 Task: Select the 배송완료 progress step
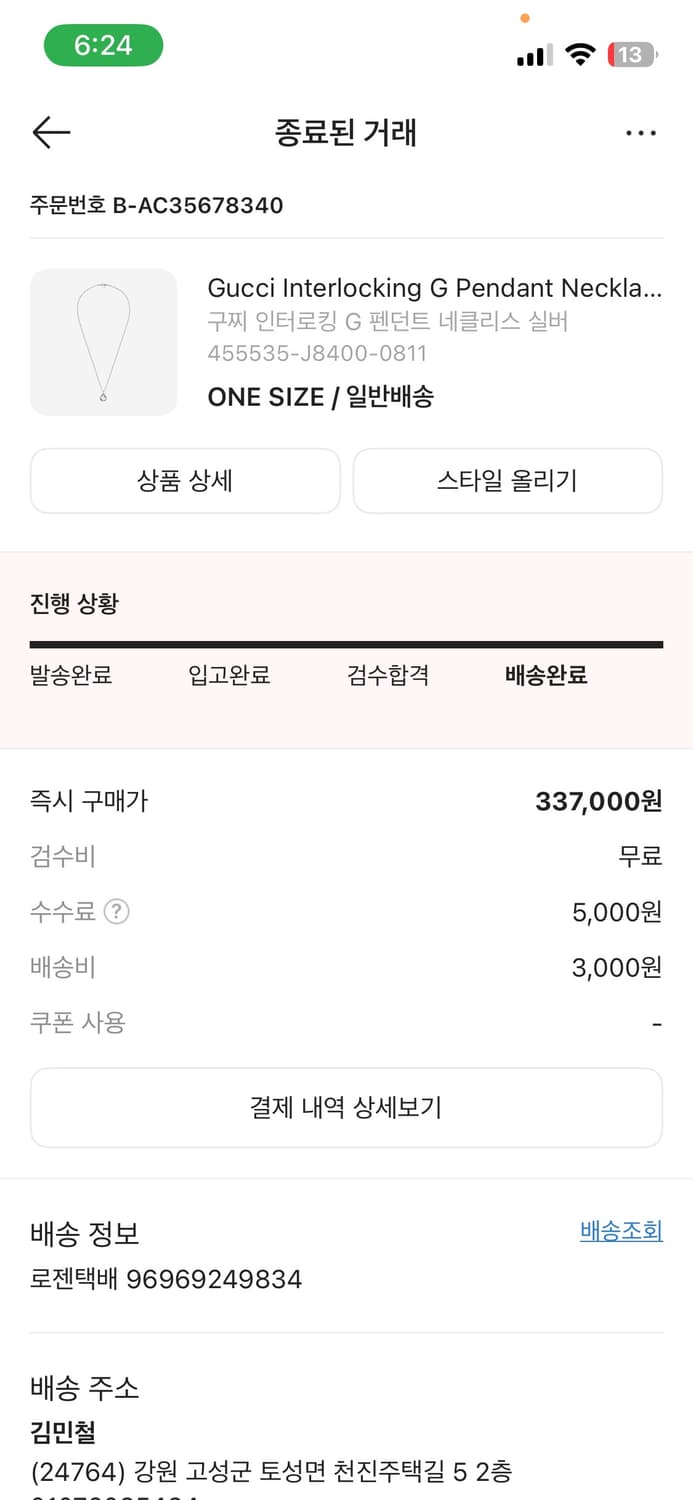(x=545, y=675)
